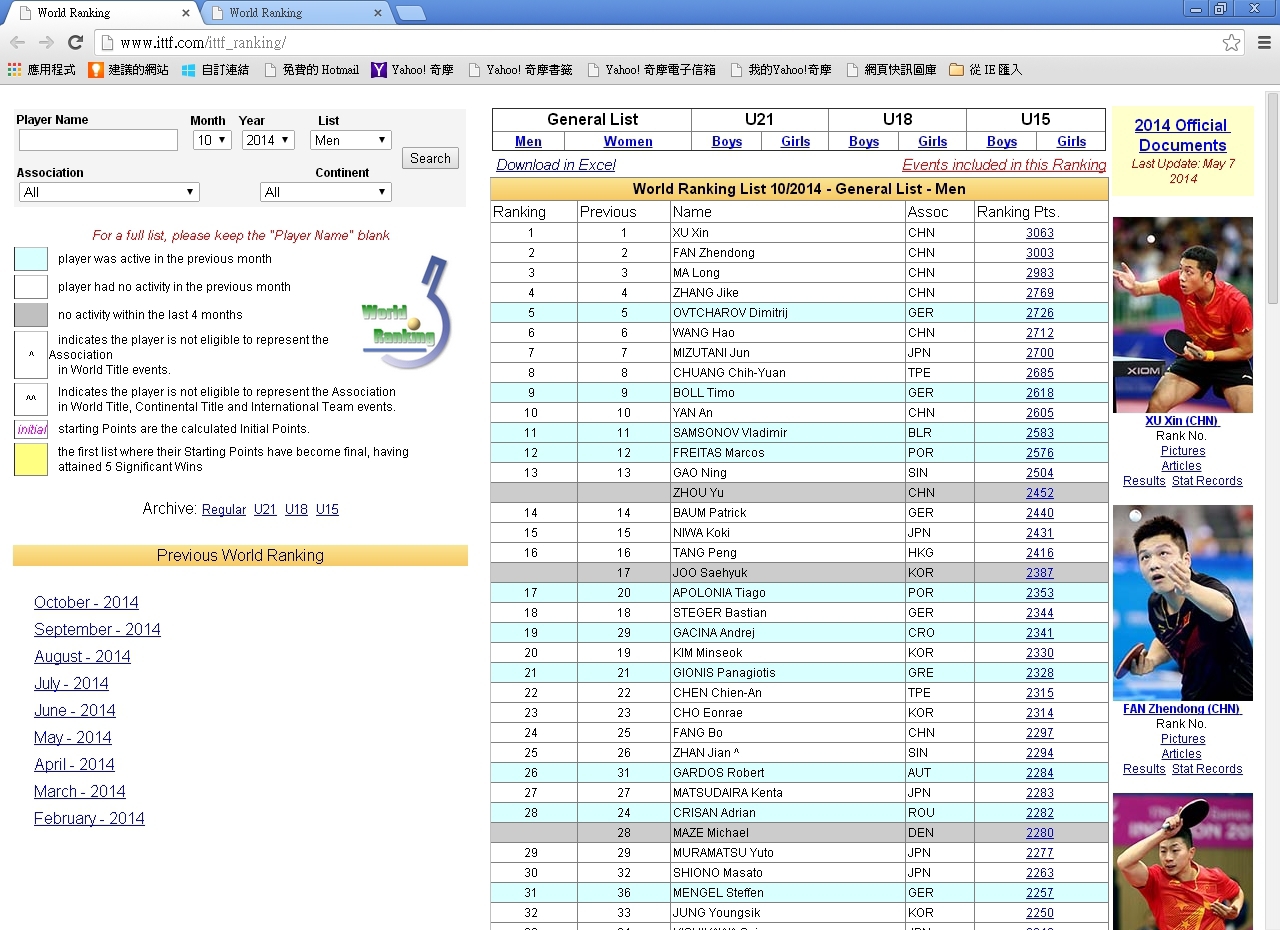This screenshot has height=930, width=1280.
Task: Open the 網頁快訊圖庫 bookmark
Action: pos(891,70)
